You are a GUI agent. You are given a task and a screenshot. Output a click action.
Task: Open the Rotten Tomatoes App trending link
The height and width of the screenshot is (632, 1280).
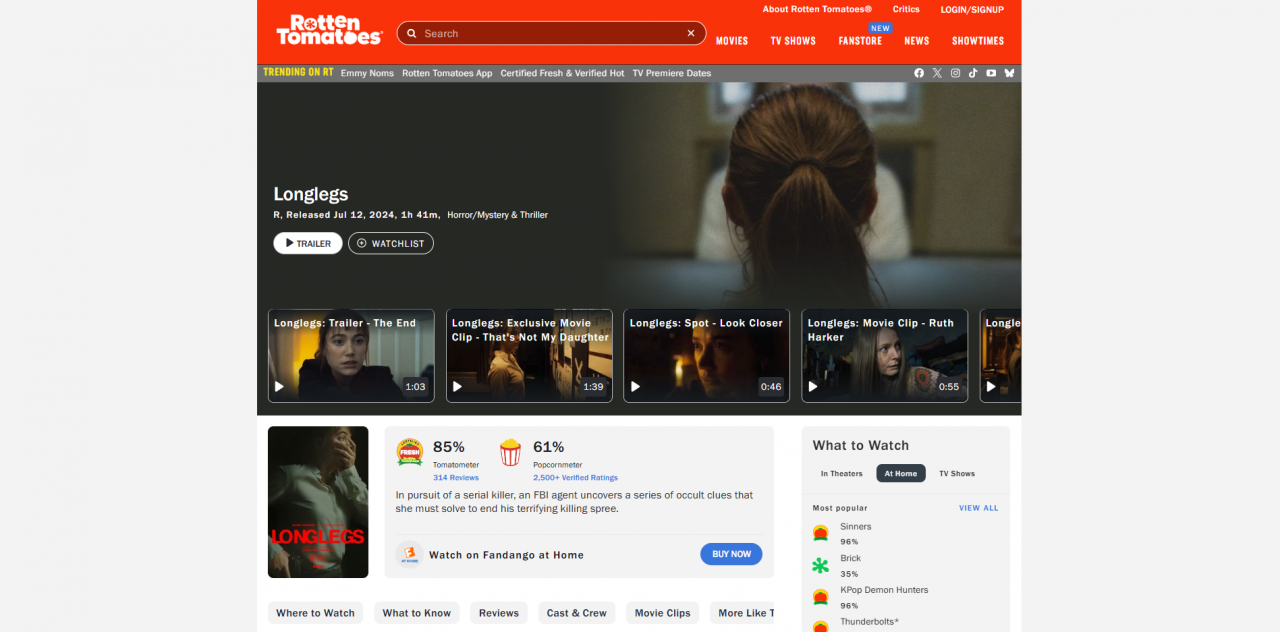tap(447, 73)
